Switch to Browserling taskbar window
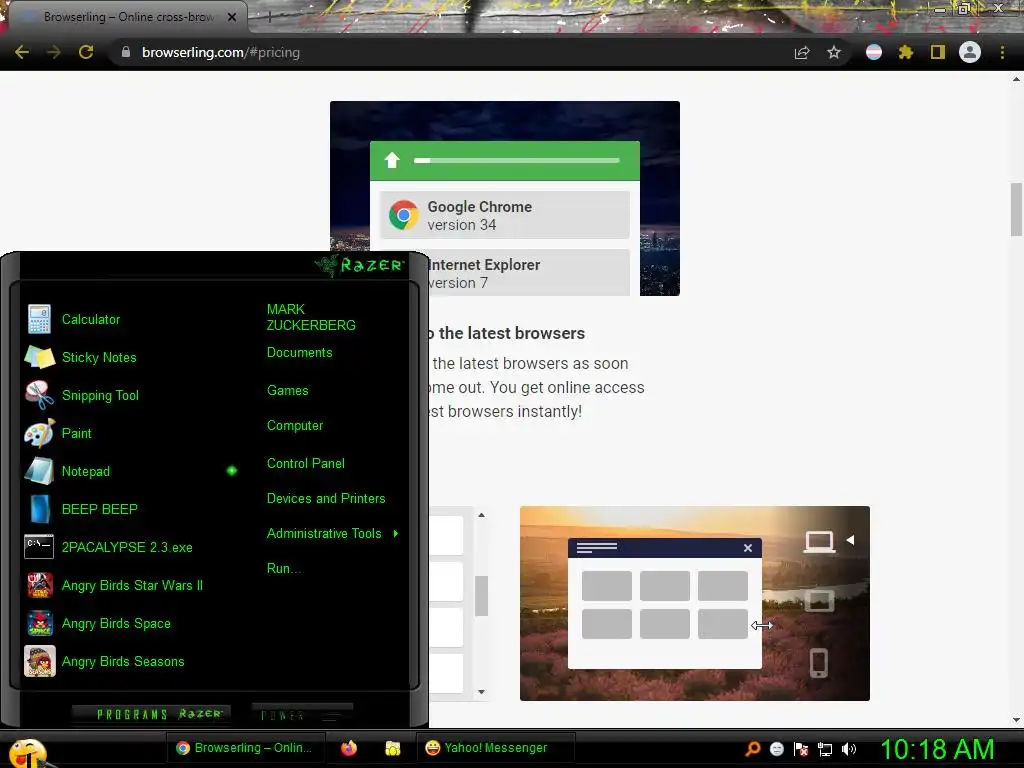Image resolution: width=1024 pixels, height=768 pixels. pos(244,748)
